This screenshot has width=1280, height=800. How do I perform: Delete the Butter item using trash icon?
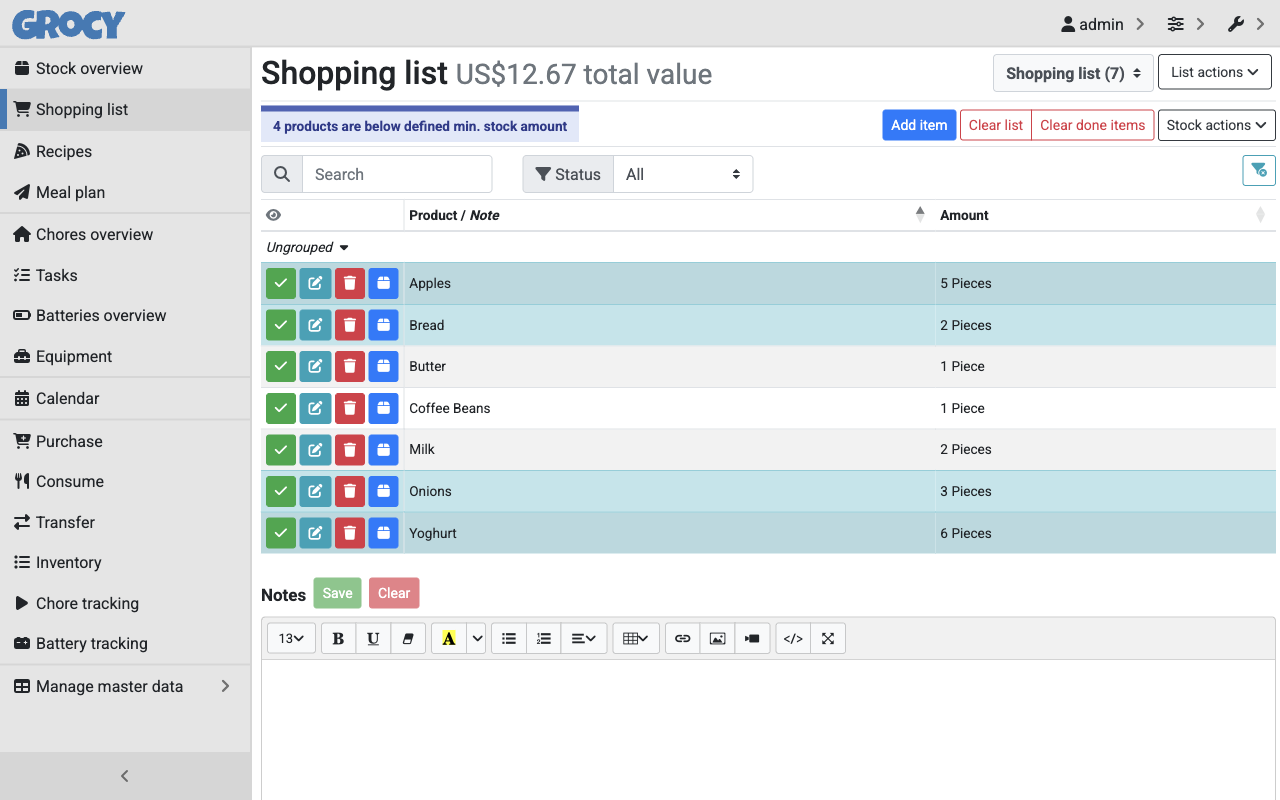pos(349,366)
